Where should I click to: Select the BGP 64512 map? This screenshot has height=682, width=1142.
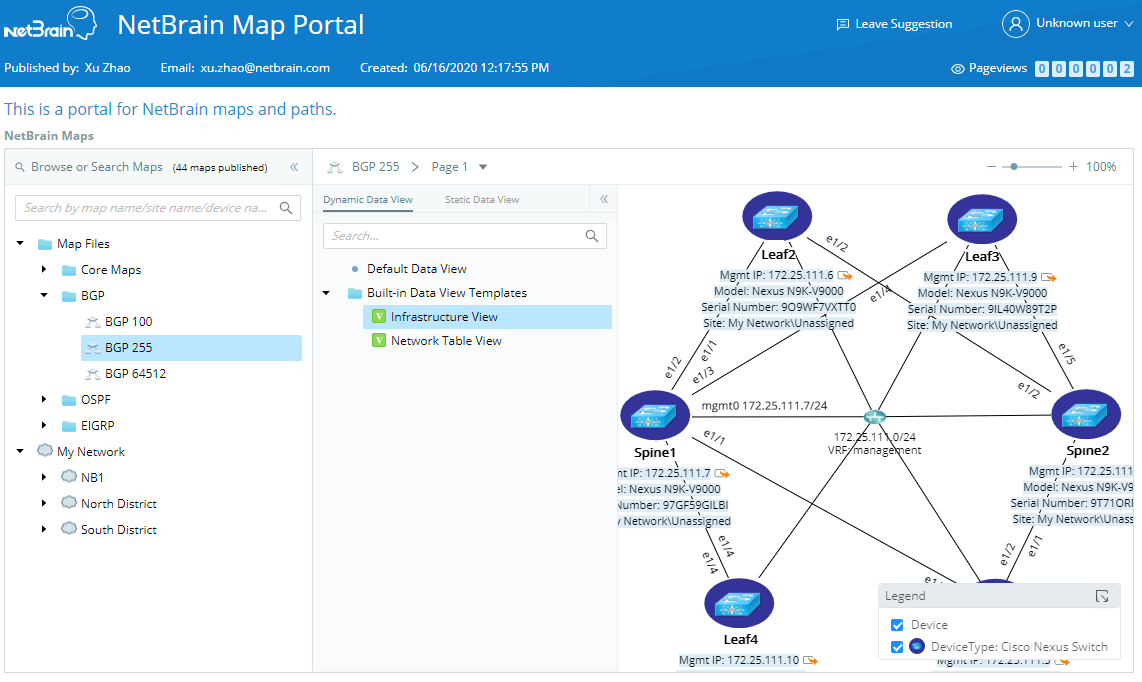135,374
